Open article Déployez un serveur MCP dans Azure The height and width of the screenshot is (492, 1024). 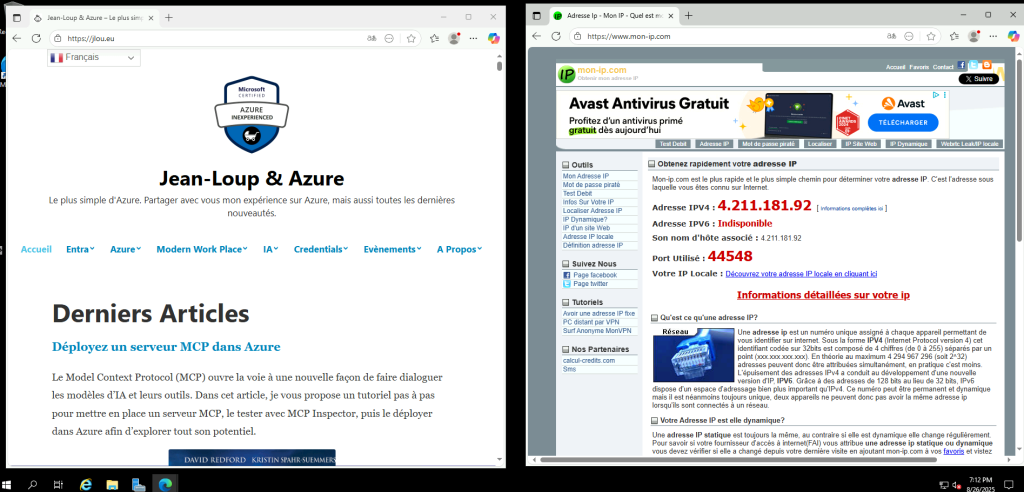(x=166, y=346)
